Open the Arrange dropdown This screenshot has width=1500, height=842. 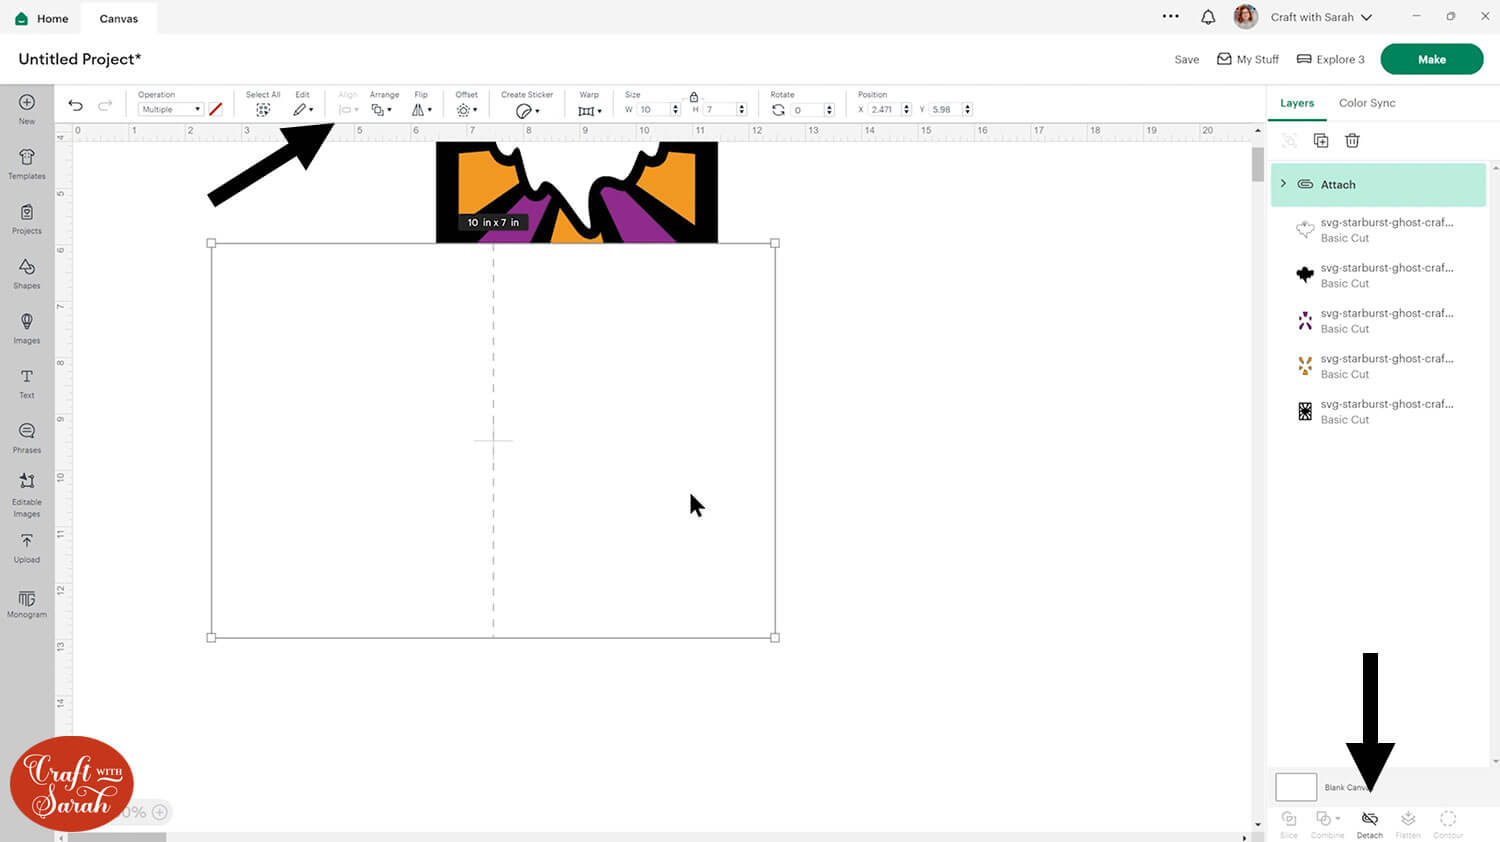click(381, 110)
